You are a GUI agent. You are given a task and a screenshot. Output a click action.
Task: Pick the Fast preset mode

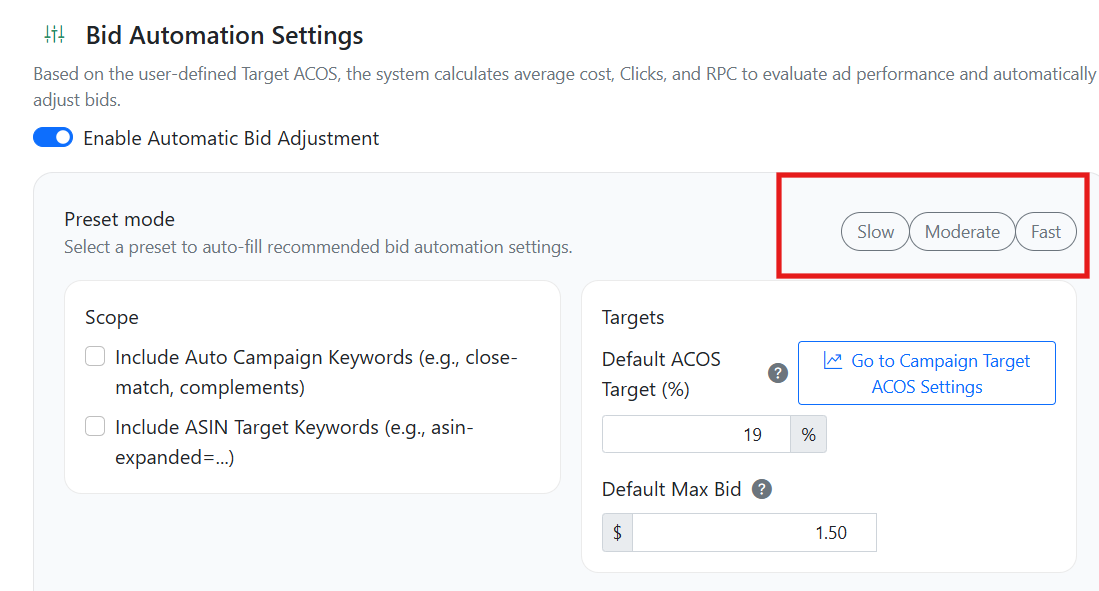click(1046, 232)
